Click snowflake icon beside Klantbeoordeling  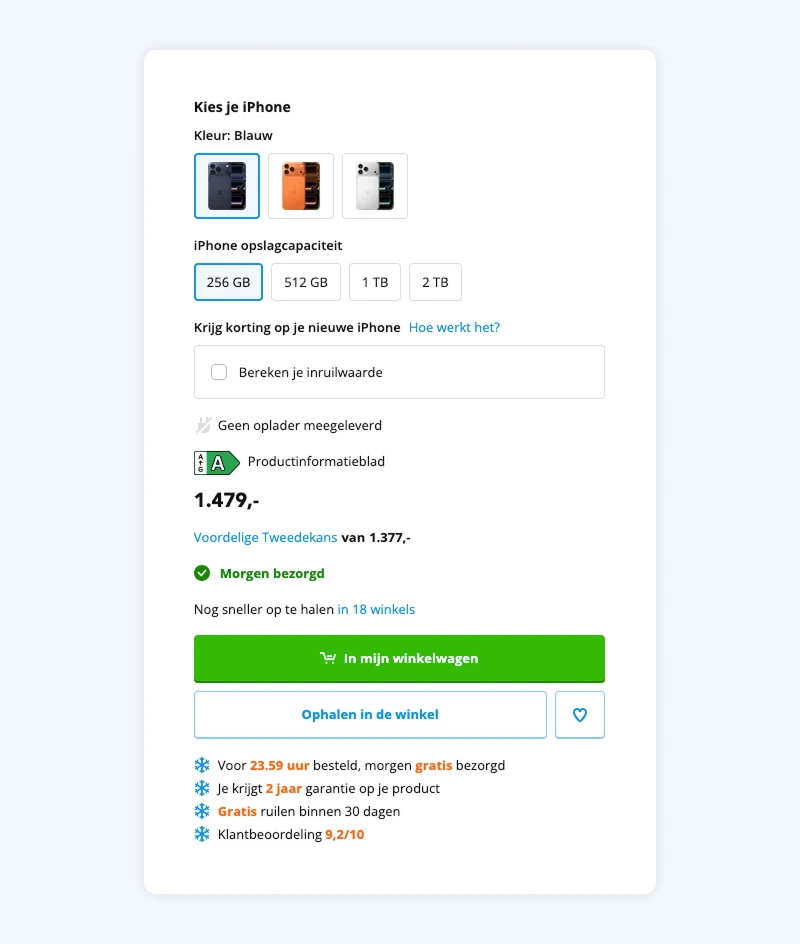tap(202, 834)
